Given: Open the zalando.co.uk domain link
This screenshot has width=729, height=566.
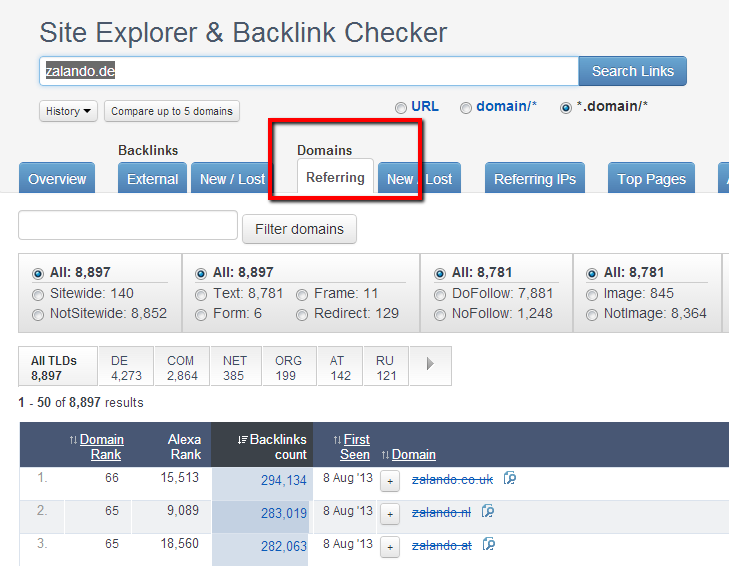Looking at the screenshot, I should tap(452, 479).
